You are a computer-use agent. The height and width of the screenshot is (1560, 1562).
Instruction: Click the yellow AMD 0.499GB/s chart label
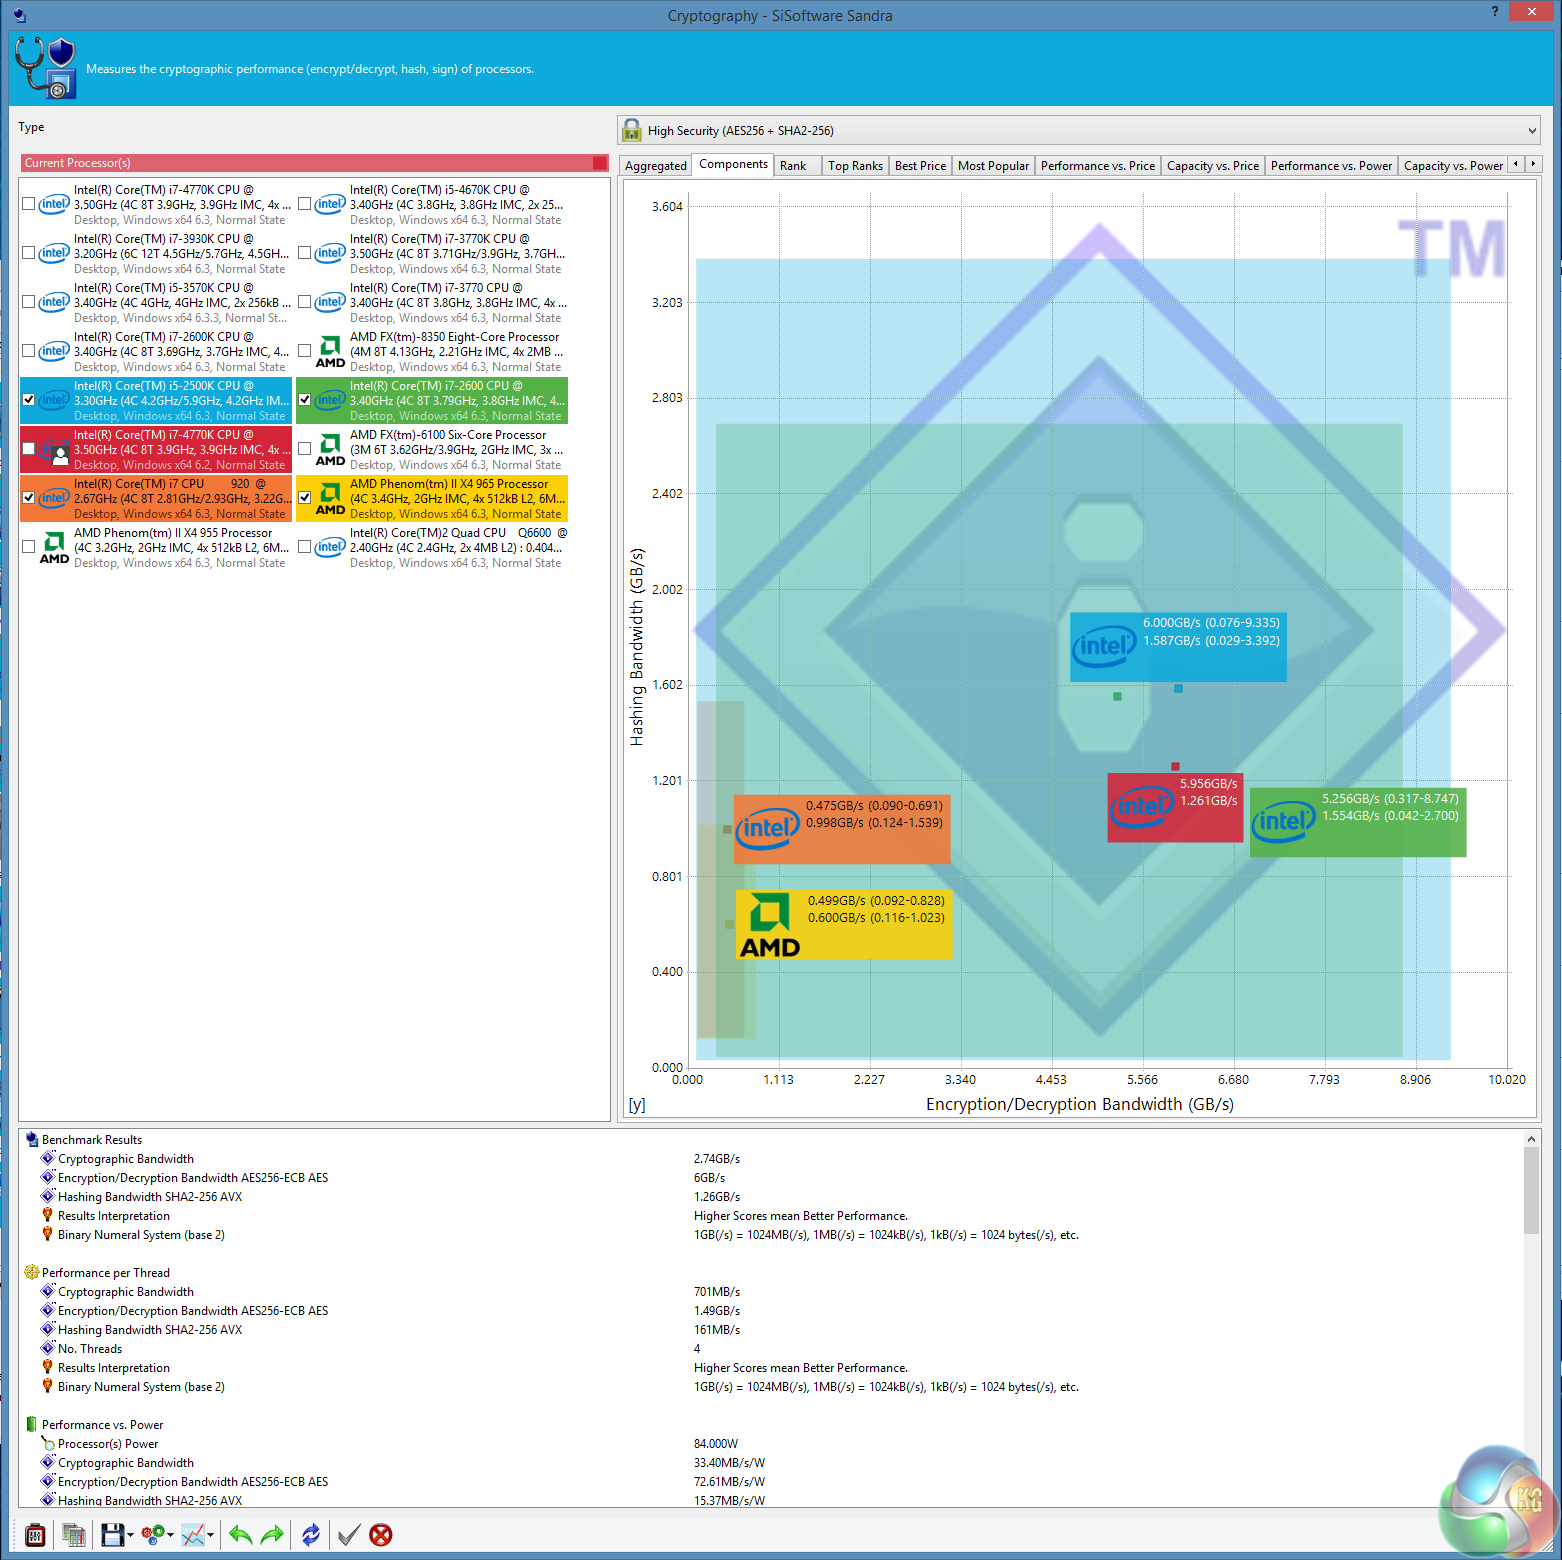pyautogui.click(x=844, y=925)
